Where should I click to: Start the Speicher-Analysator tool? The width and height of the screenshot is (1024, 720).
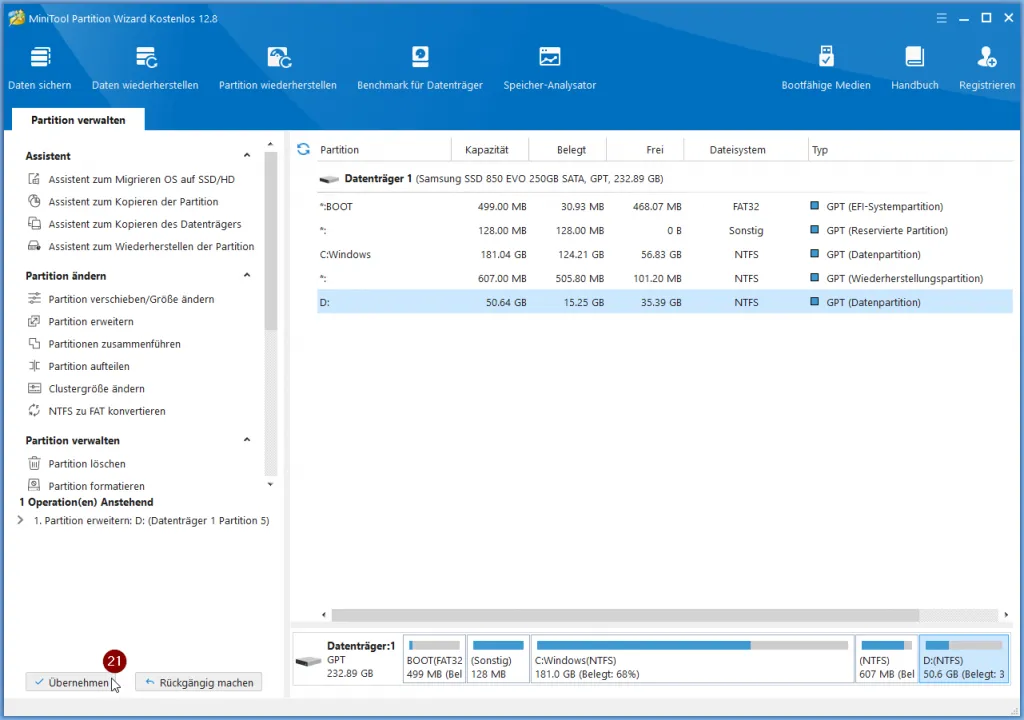(x=549, y=67)
